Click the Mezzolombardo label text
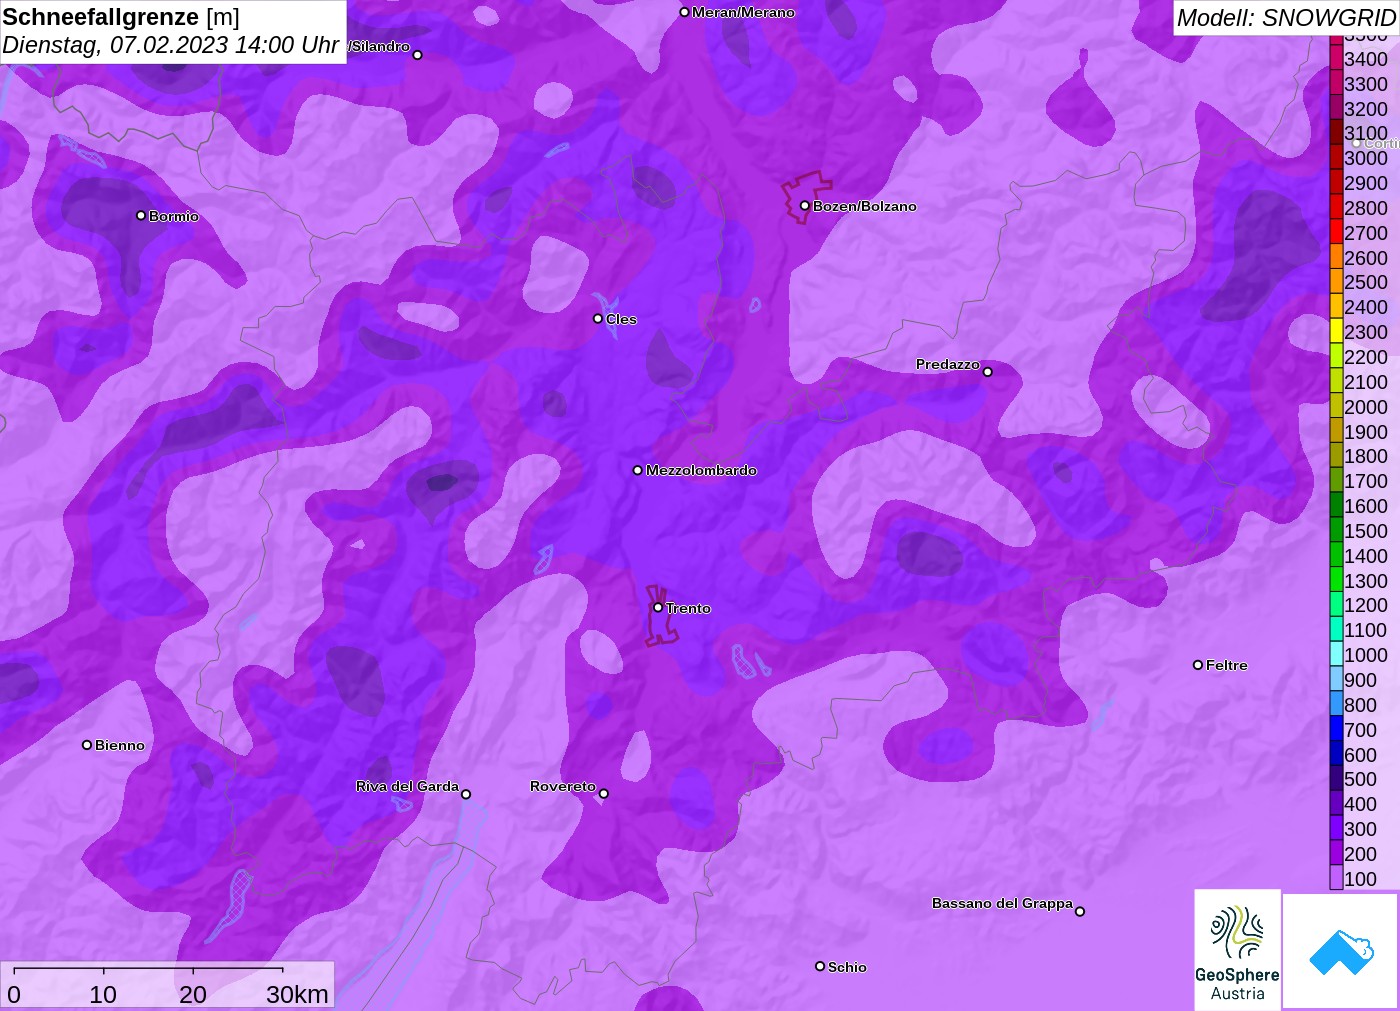The image size is (1400, 1011). click(x=701, y=470)
